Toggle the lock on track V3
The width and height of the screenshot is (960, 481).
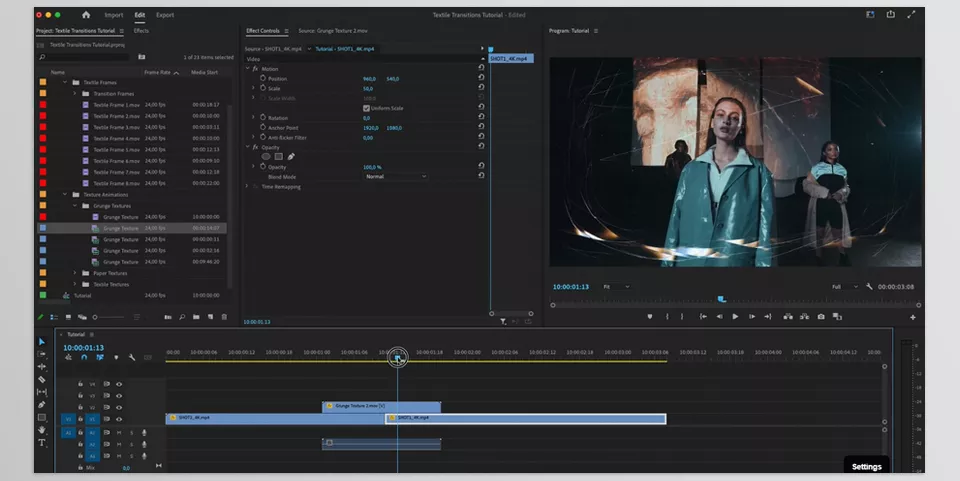[80, 396]
